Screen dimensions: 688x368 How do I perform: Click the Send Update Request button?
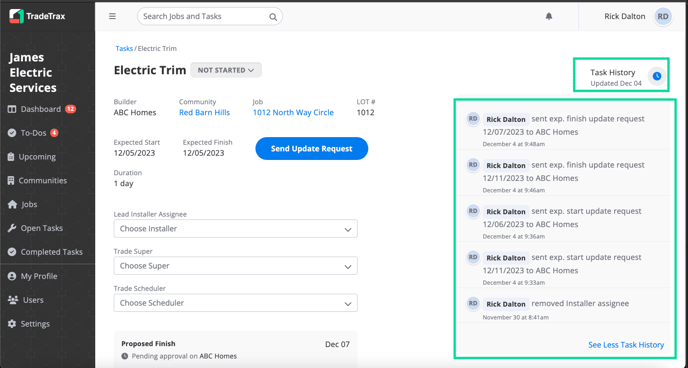[312, 149]
